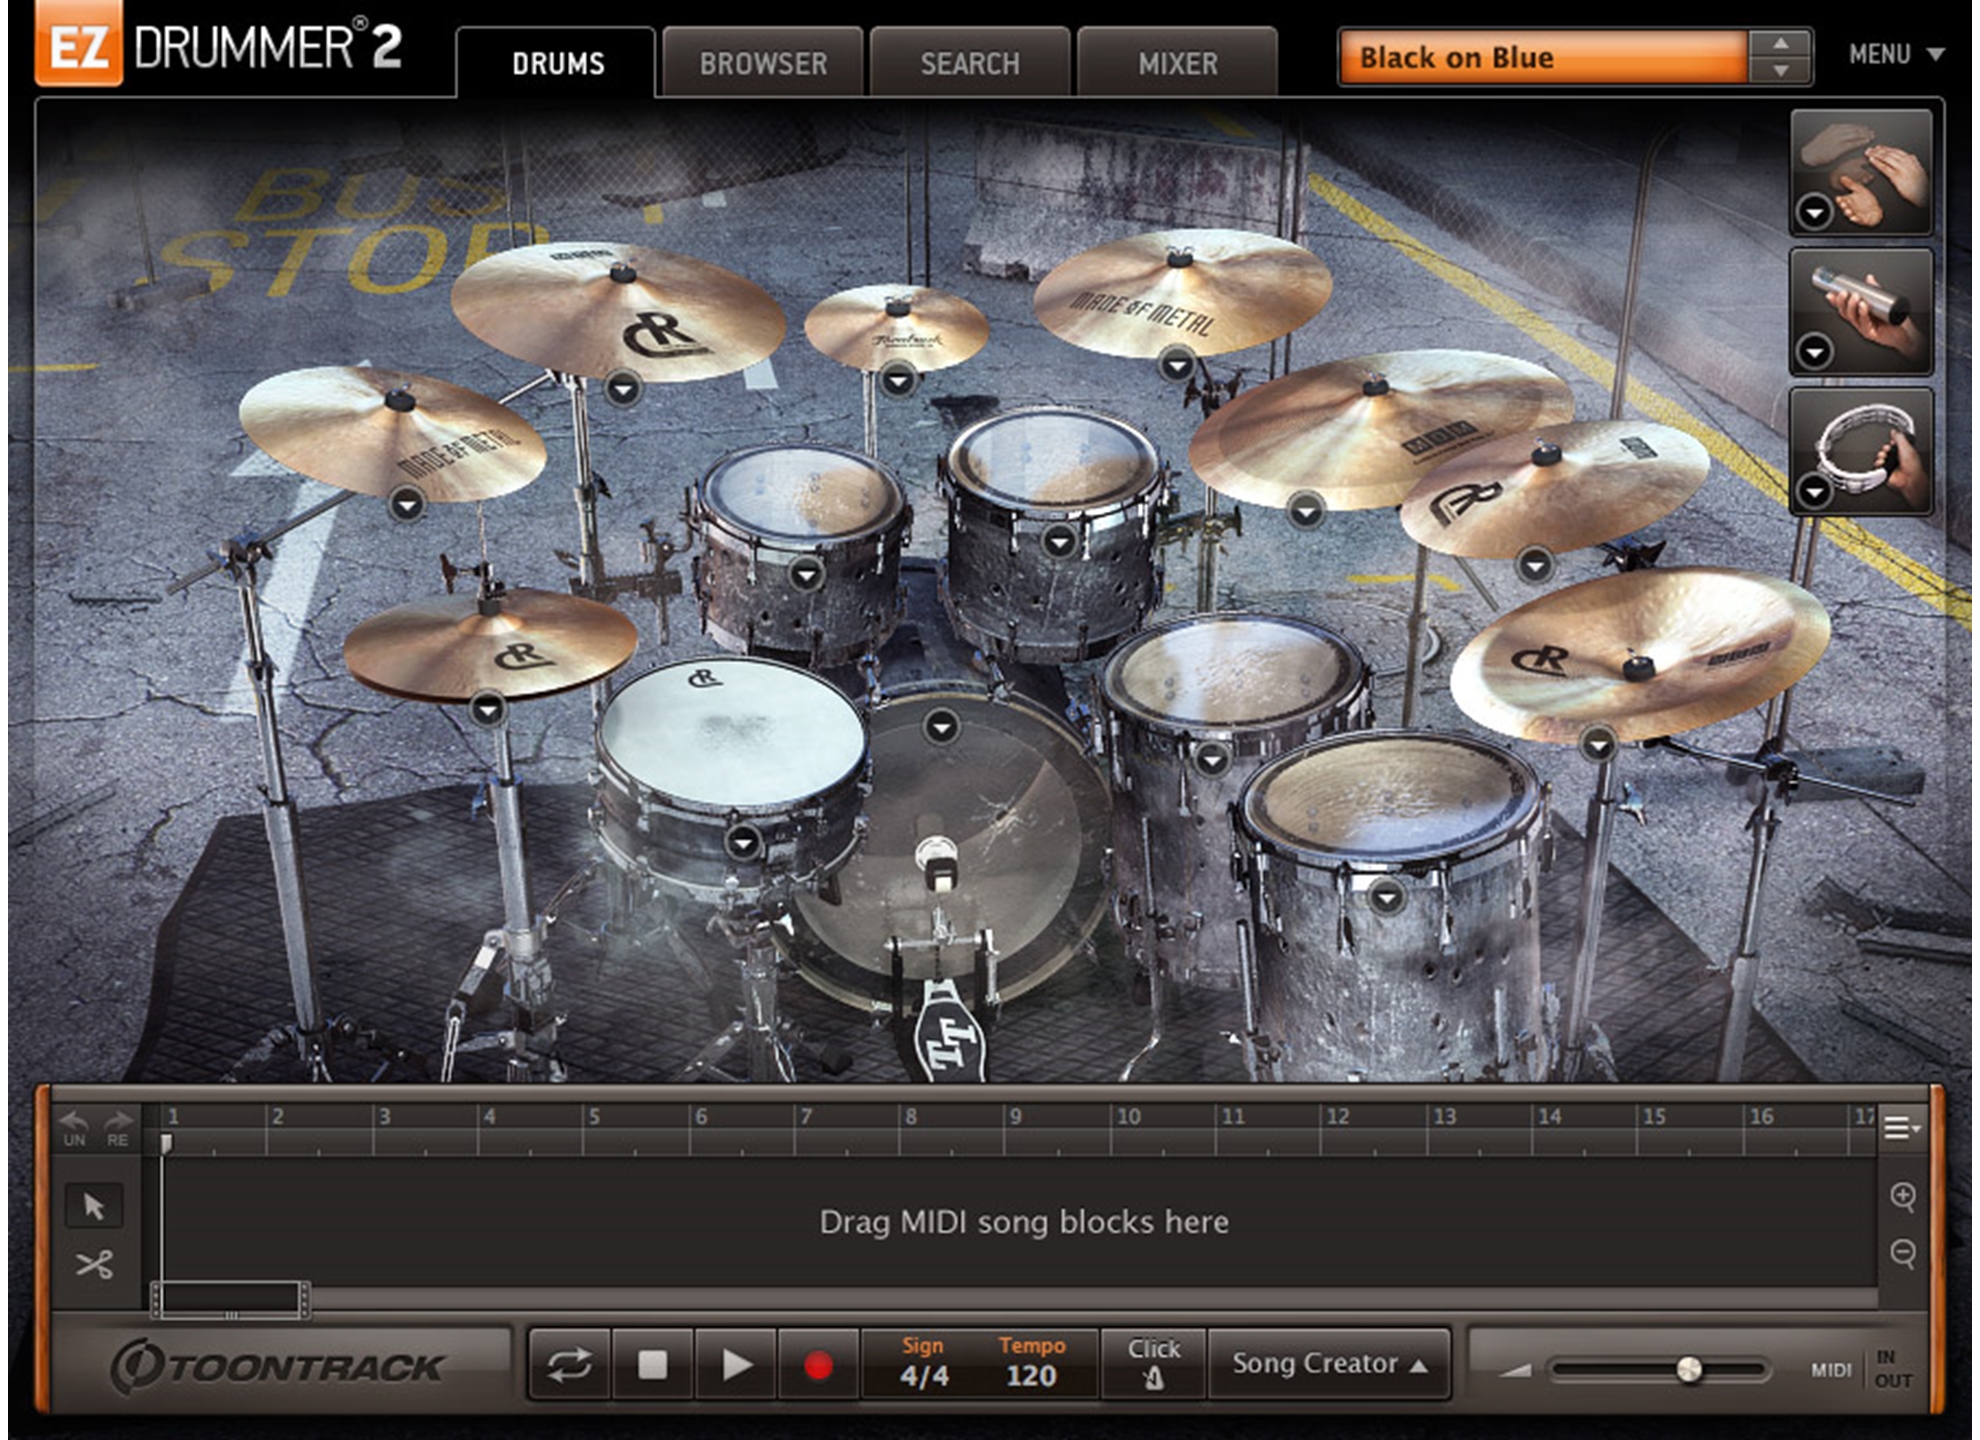Image resolution: width=1980 pixels, height=1440 pixels.
Task: Enable the red record button
Action: click(x=818, y=1365)
